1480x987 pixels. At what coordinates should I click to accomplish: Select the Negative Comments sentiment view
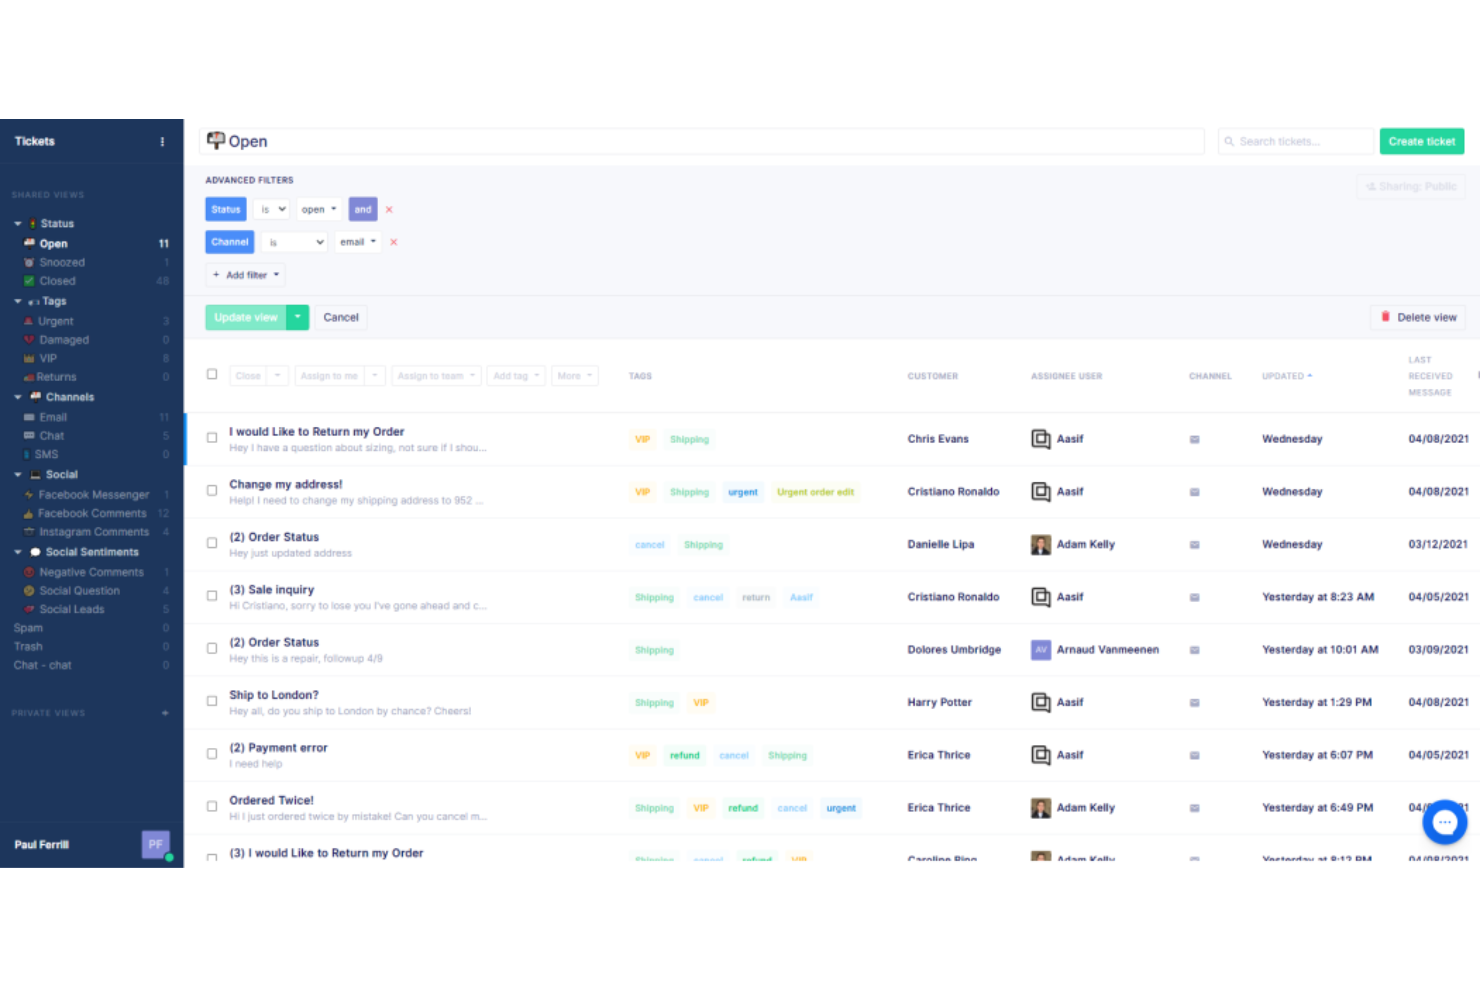coord(91,571)
